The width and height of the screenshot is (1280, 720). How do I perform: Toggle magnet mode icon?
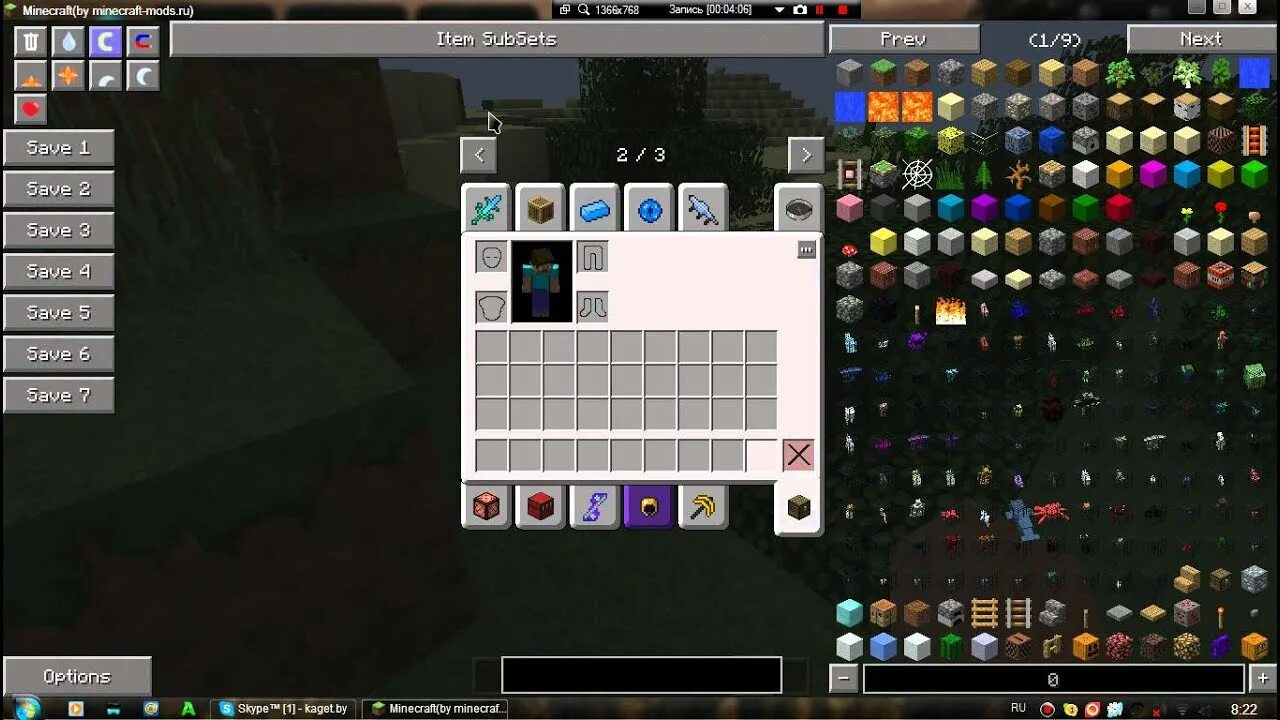pyautogui.click(x=143, y=41)
